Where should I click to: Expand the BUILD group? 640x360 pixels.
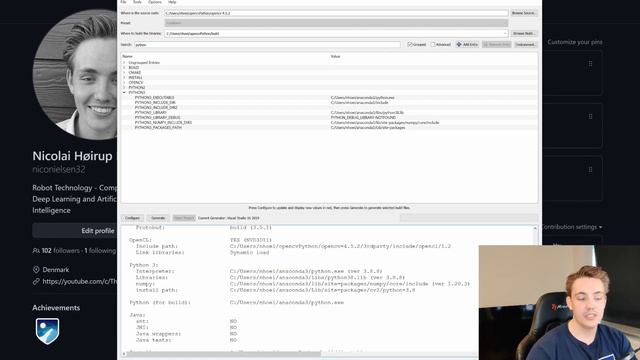(x=124, y=67)
